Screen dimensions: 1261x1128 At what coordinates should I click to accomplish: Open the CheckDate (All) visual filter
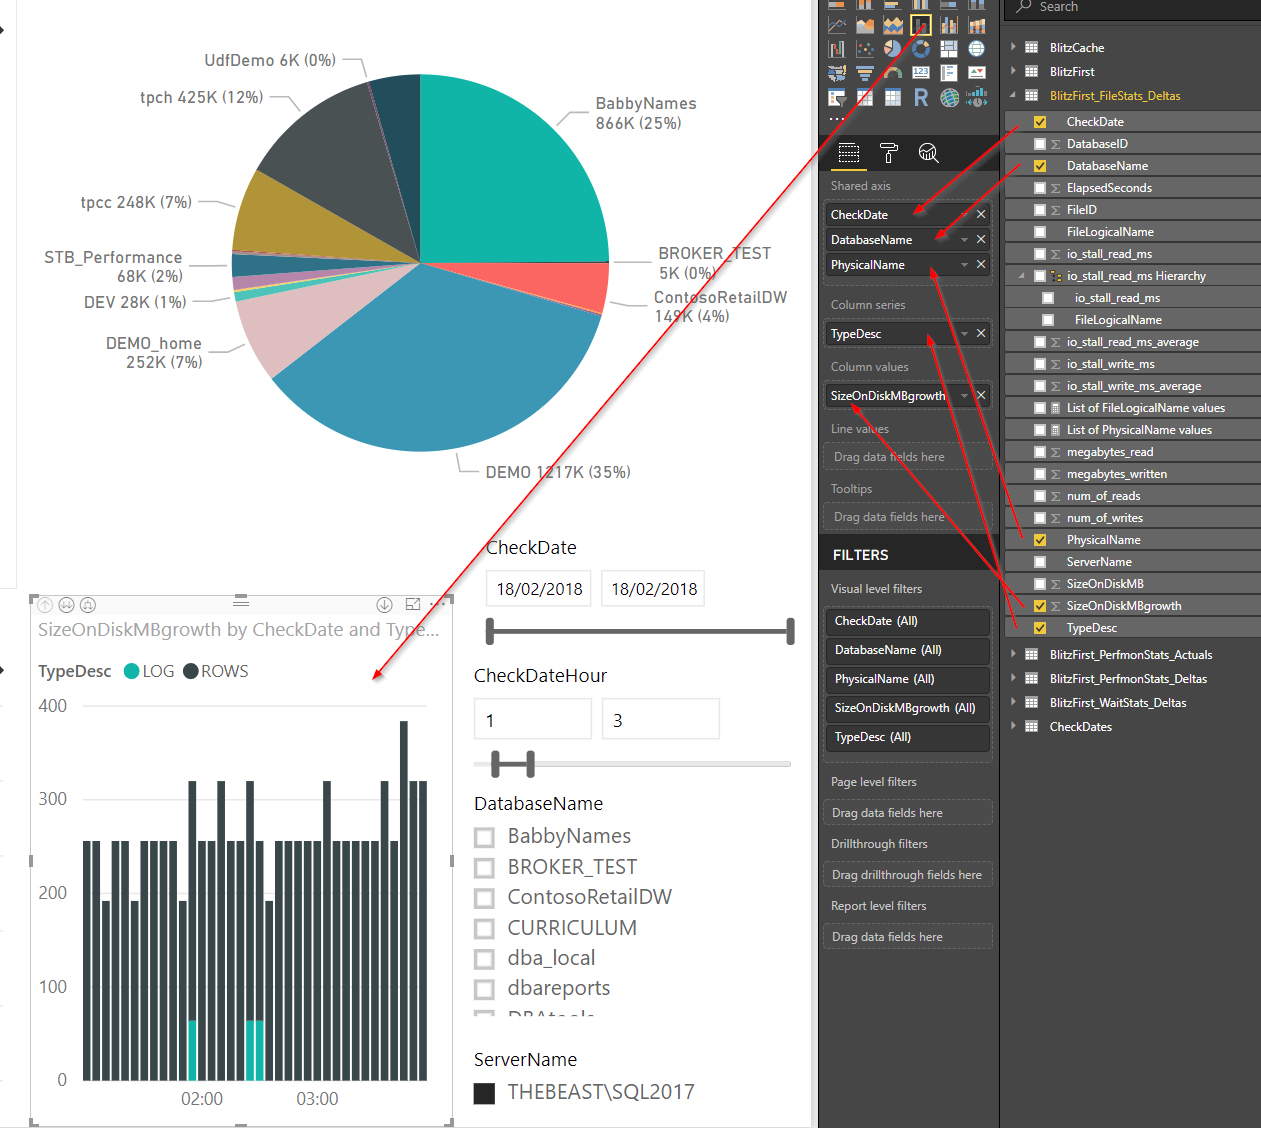point(908,621)
